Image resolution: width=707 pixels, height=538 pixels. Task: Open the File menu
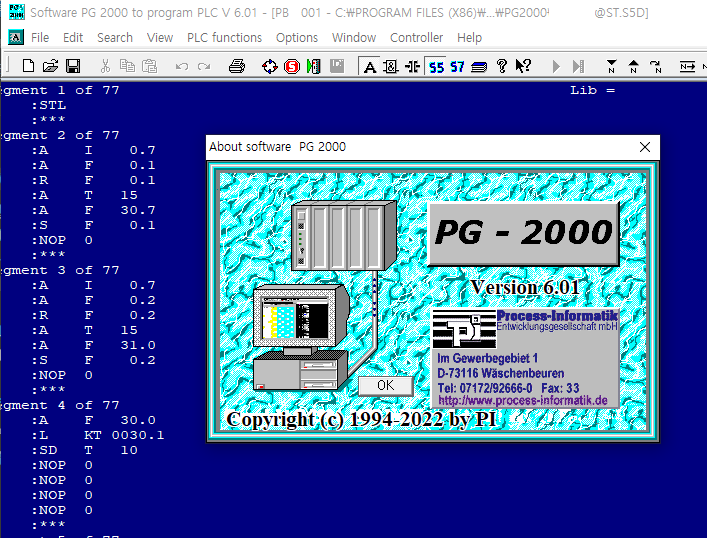click(40, 37)
